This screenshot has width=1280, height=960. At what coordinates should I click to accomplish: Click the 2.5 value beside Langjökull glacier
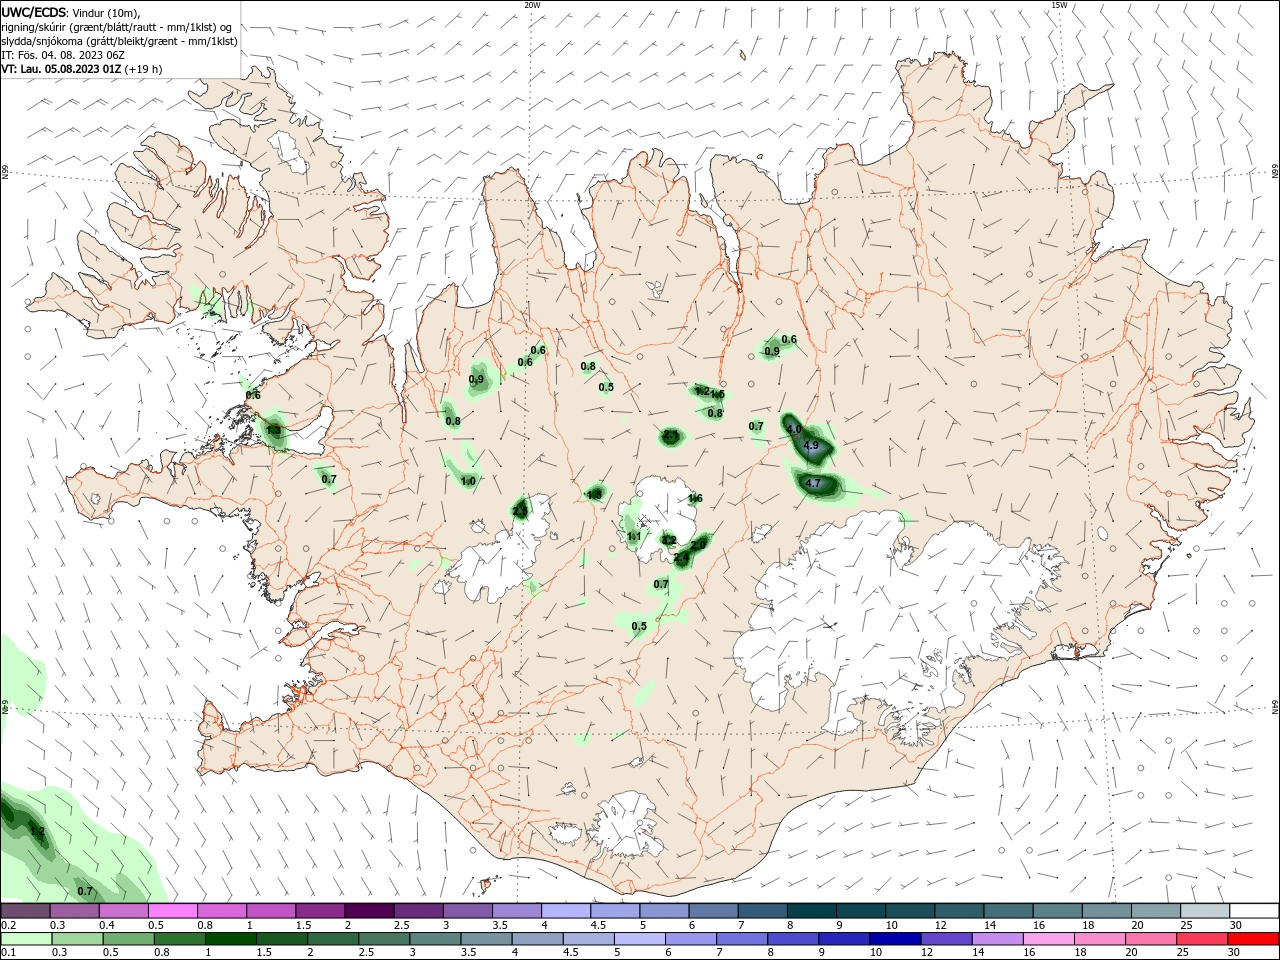click(x=519, y=511)
